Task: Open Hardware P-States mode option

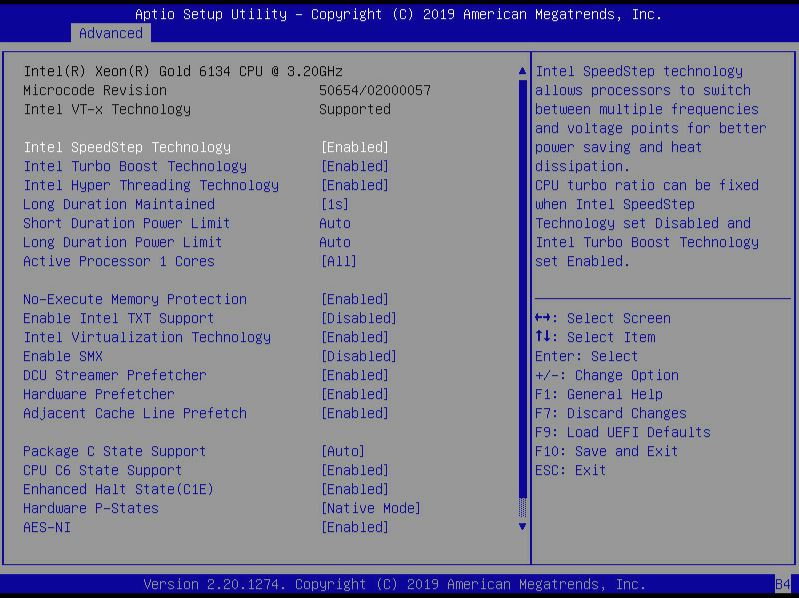Action: [x=91, y=508]
